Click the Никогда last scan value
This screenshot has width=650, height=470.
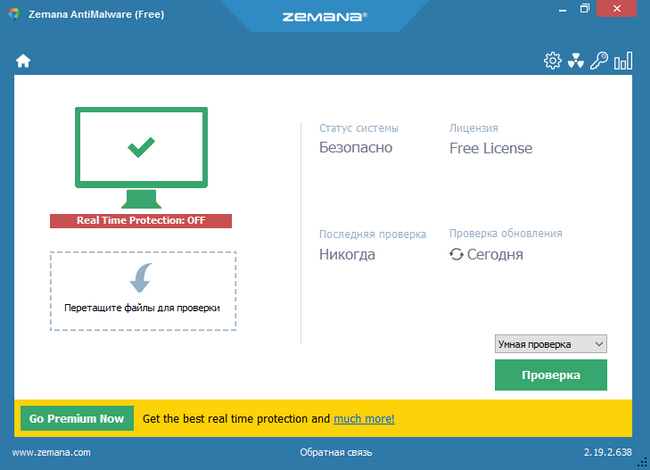[347, 254]
